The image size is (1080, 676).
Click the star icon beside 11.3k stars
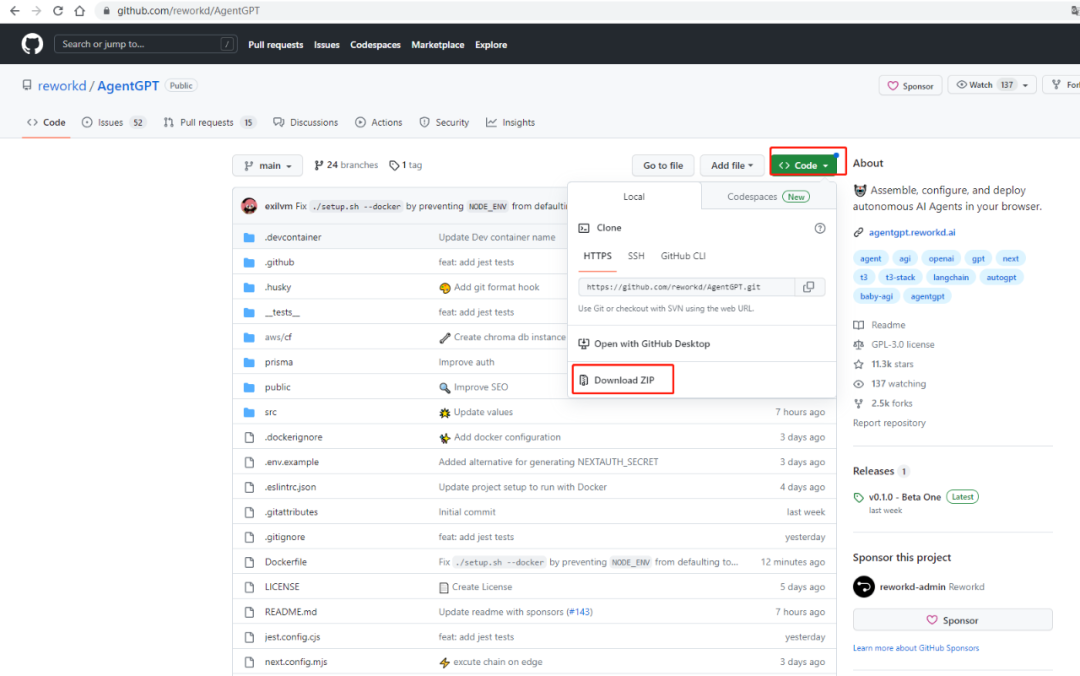(x=858, y=364)
